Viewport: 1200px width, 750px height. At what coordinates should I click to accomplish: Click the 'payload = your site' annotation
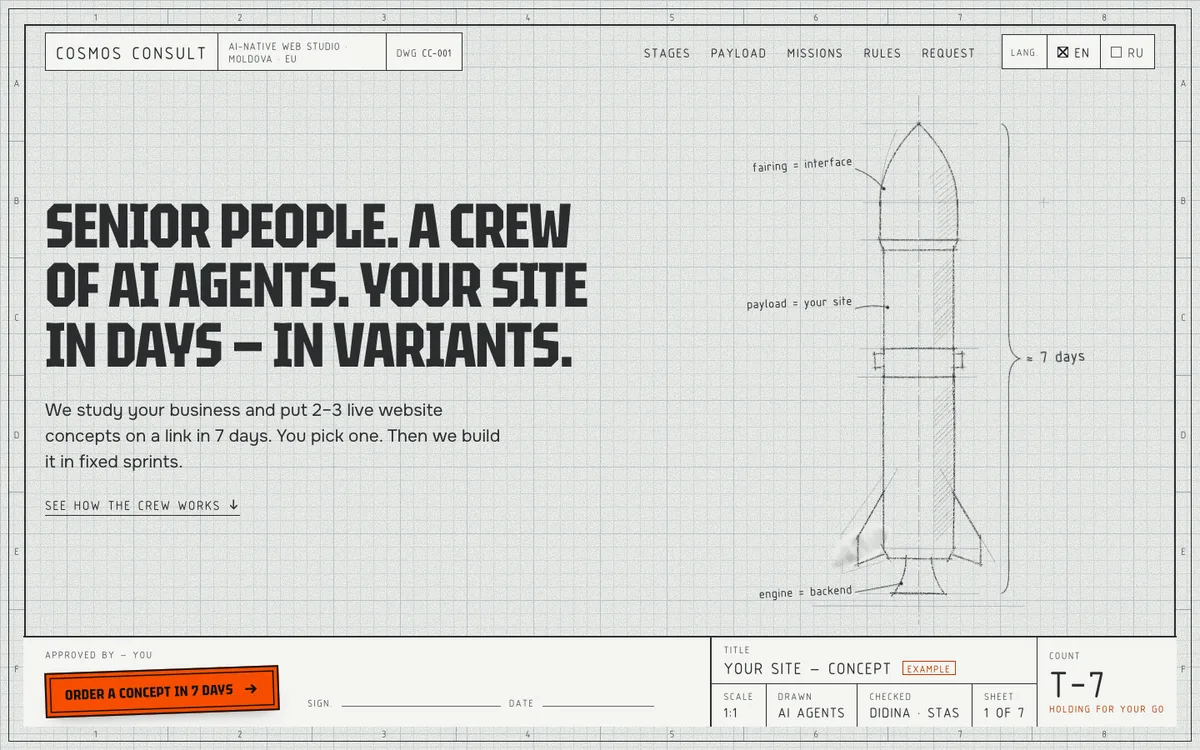(799, 303)
